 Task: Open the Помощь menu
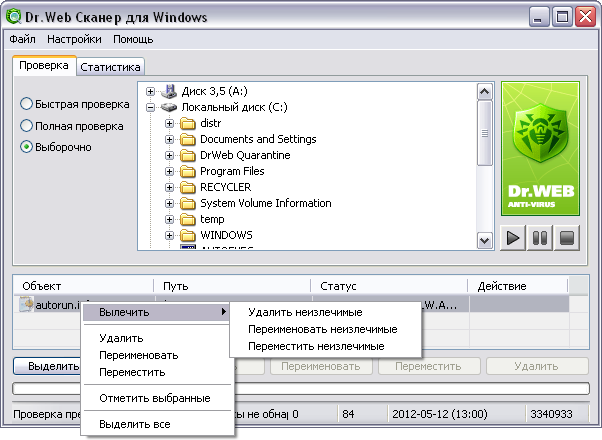(133, 39)
